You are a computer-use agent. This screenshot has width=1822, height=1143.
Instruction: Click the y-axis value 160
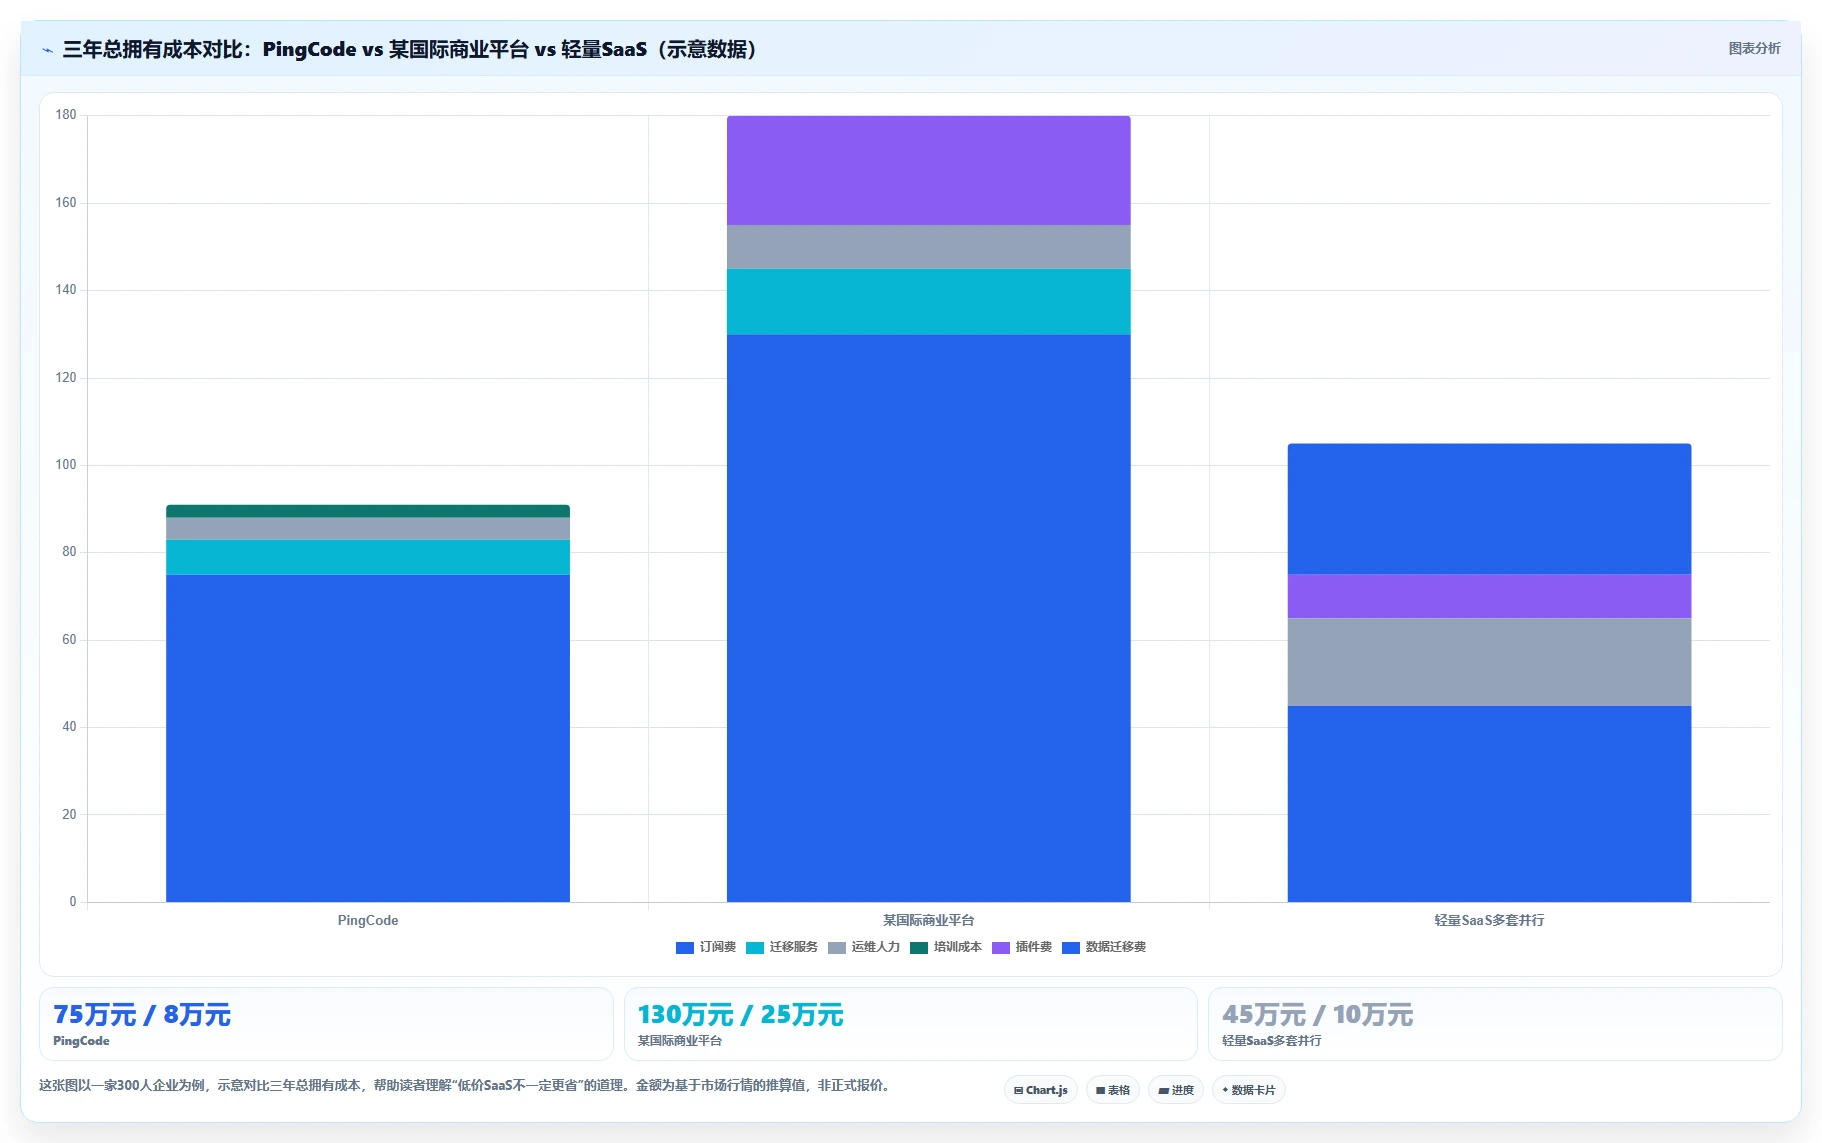tap(66, 203)
